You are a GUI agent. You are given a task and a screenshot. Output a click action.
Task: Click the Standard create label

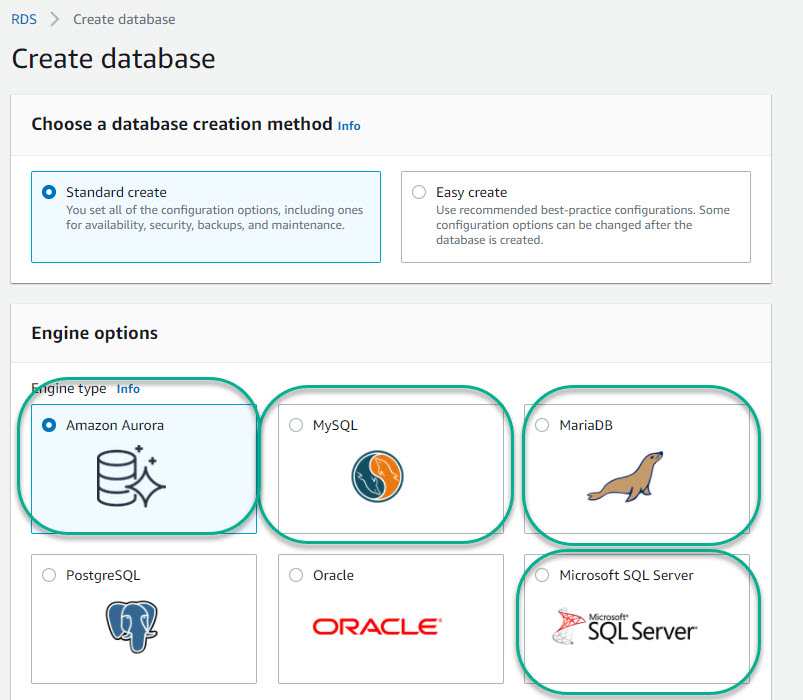[116, 193]
